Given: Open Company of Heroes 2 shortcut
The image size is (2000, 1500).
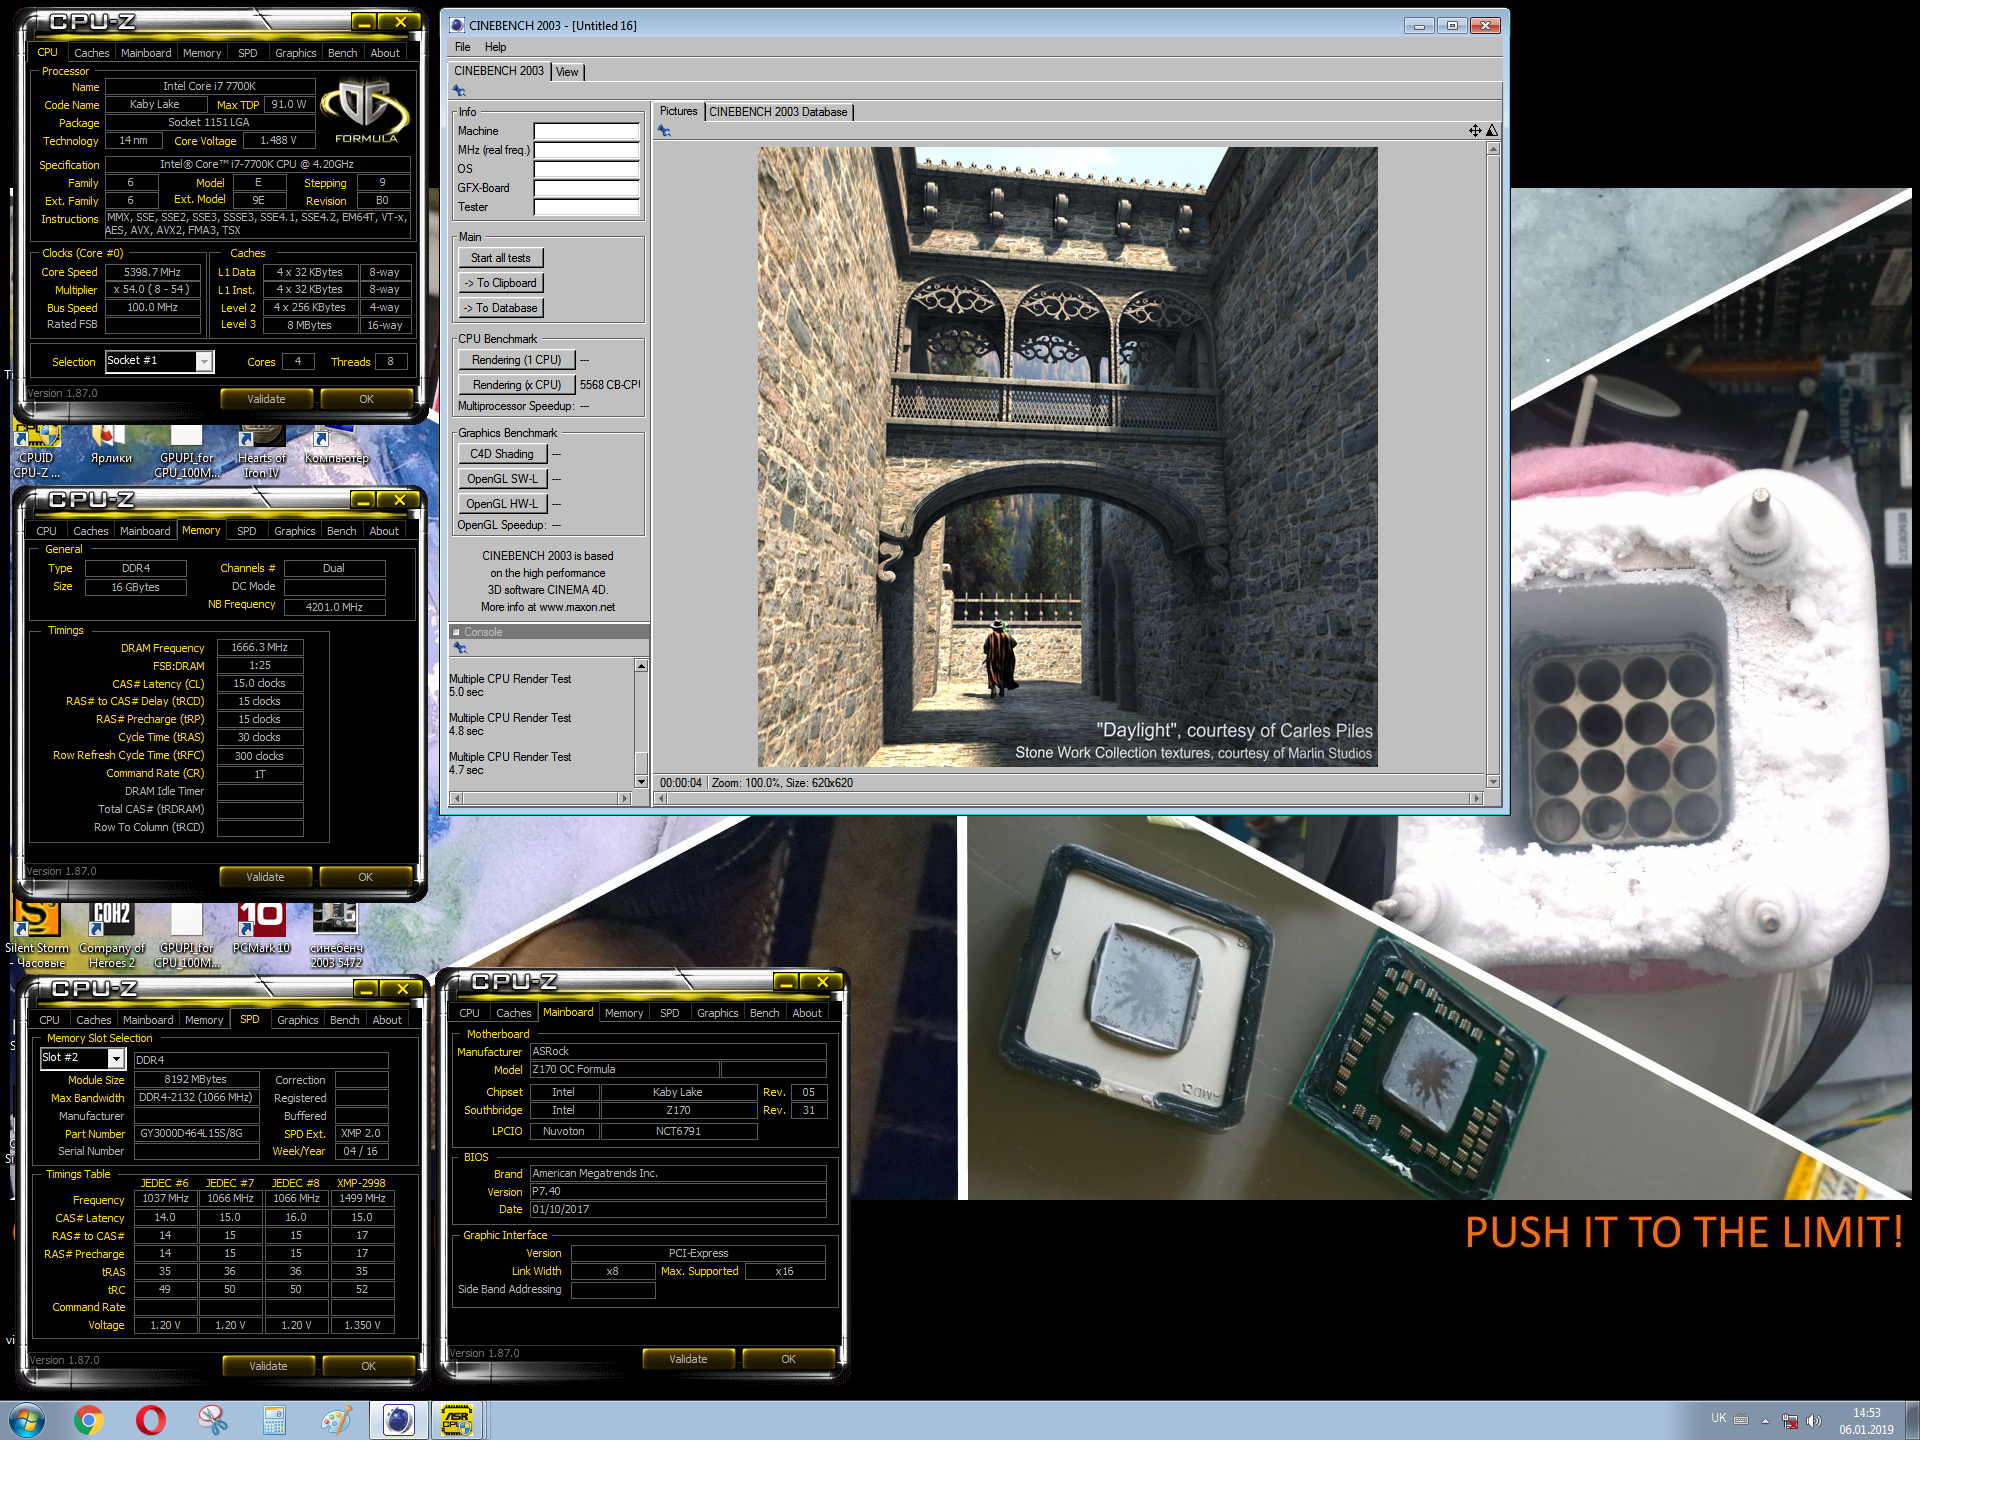Looking at the screenshot, I should [111, 933].
